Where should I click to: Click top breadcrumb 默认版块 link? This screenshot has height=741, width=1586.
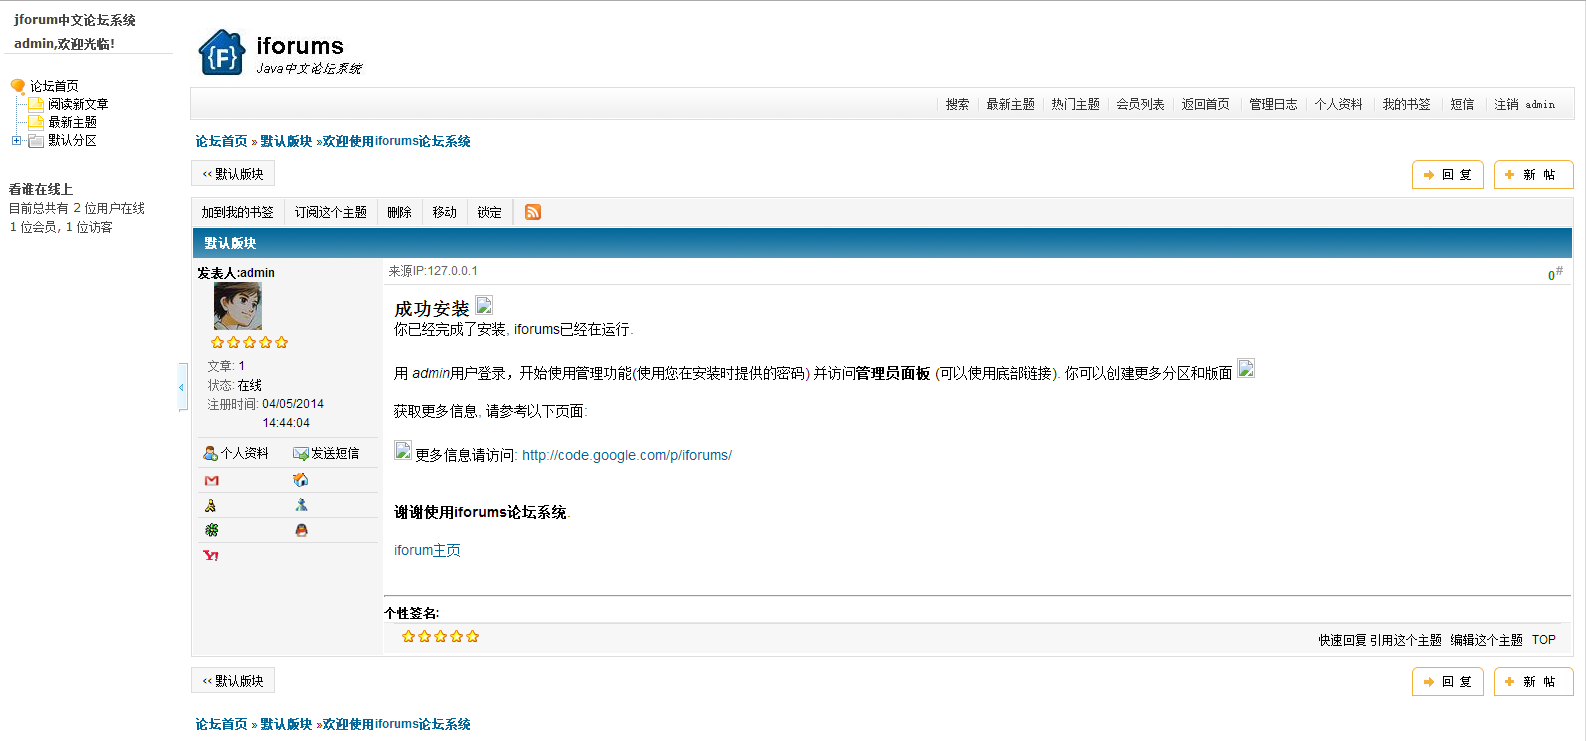(x=286, y=141)
